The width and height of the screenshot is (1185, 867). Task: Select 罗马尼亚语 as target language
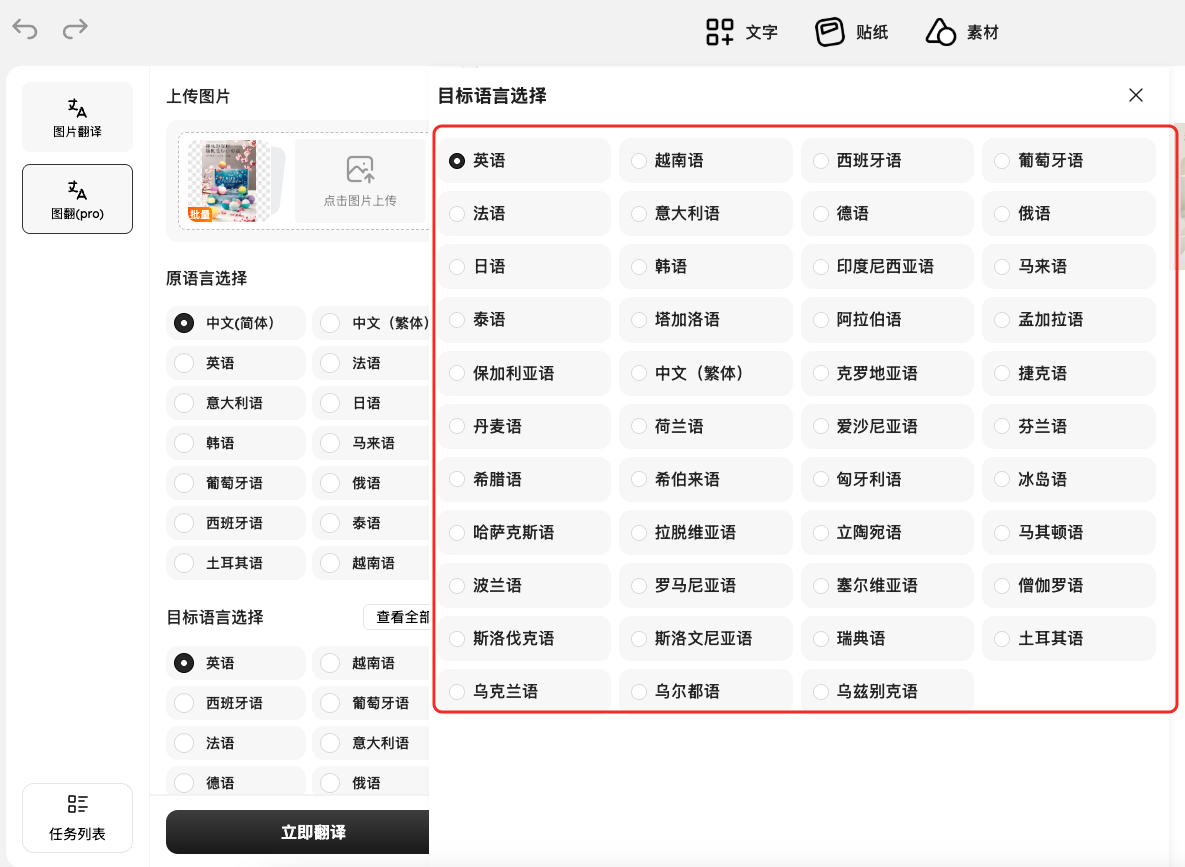(706, 585)
